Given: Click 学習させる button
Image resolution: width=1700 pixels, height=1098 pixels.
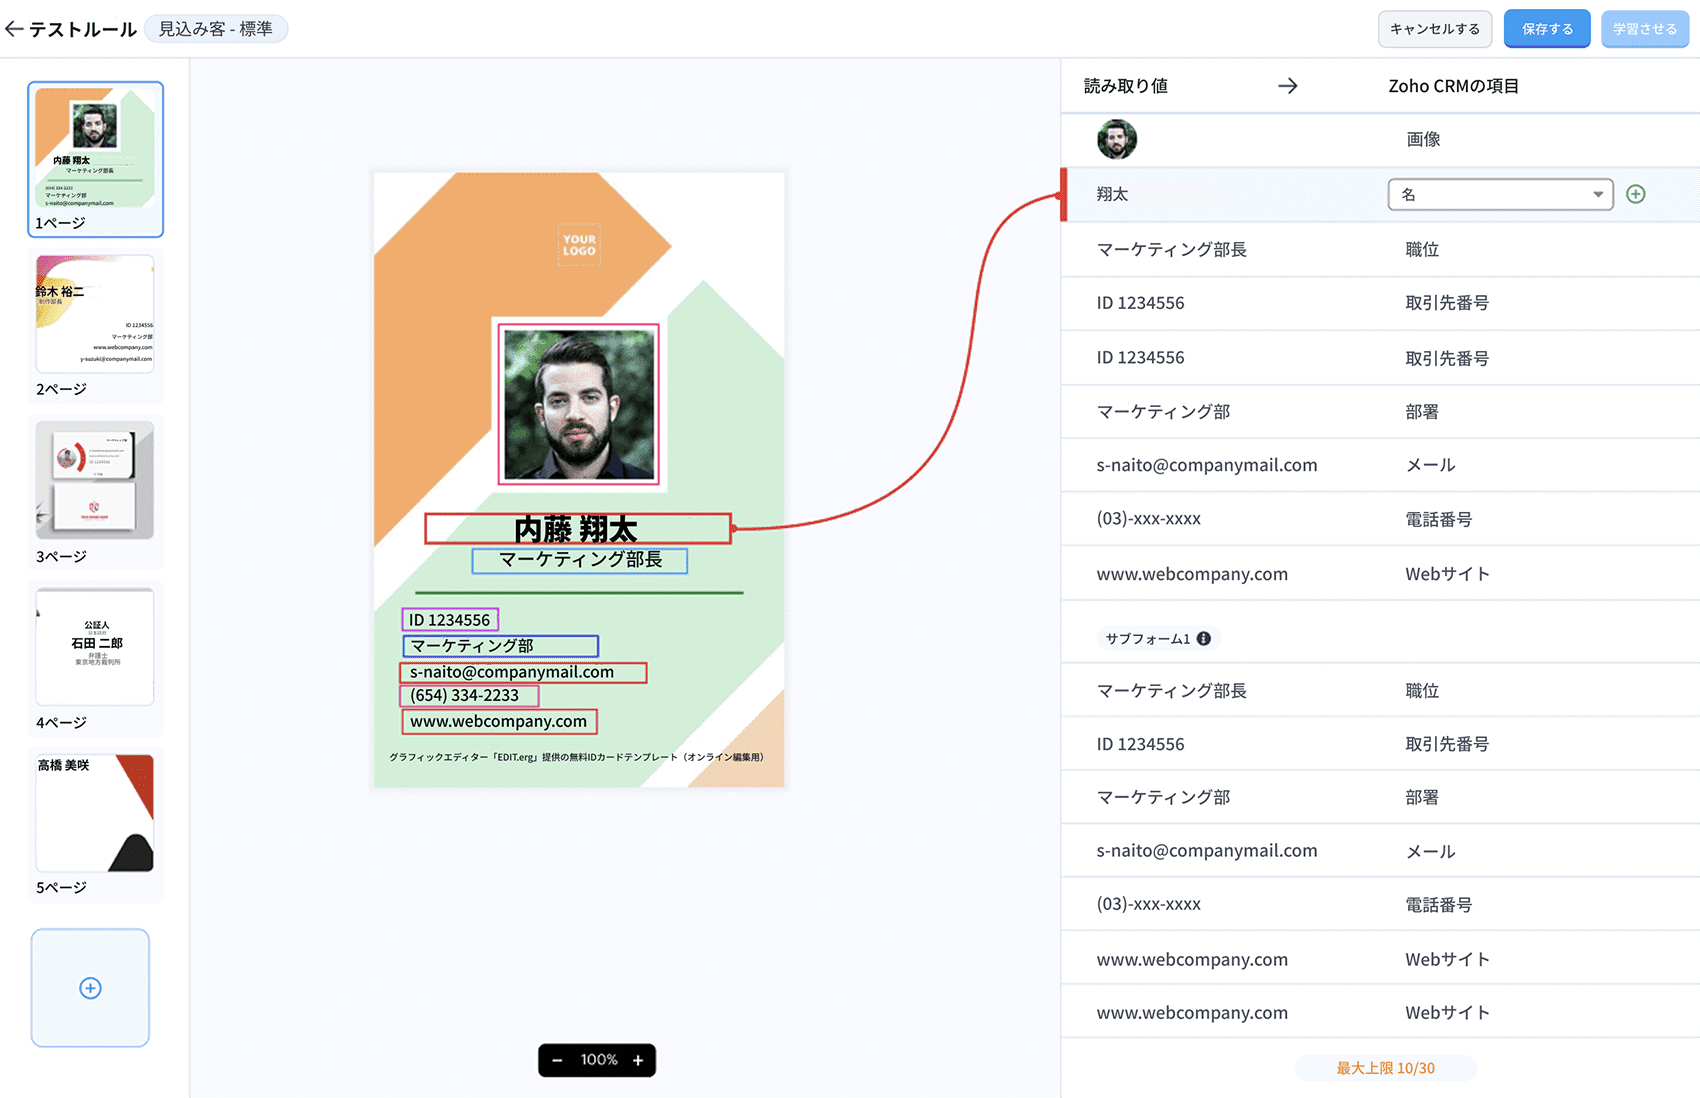Looking at the screenshot, I should coord(1645,29).
